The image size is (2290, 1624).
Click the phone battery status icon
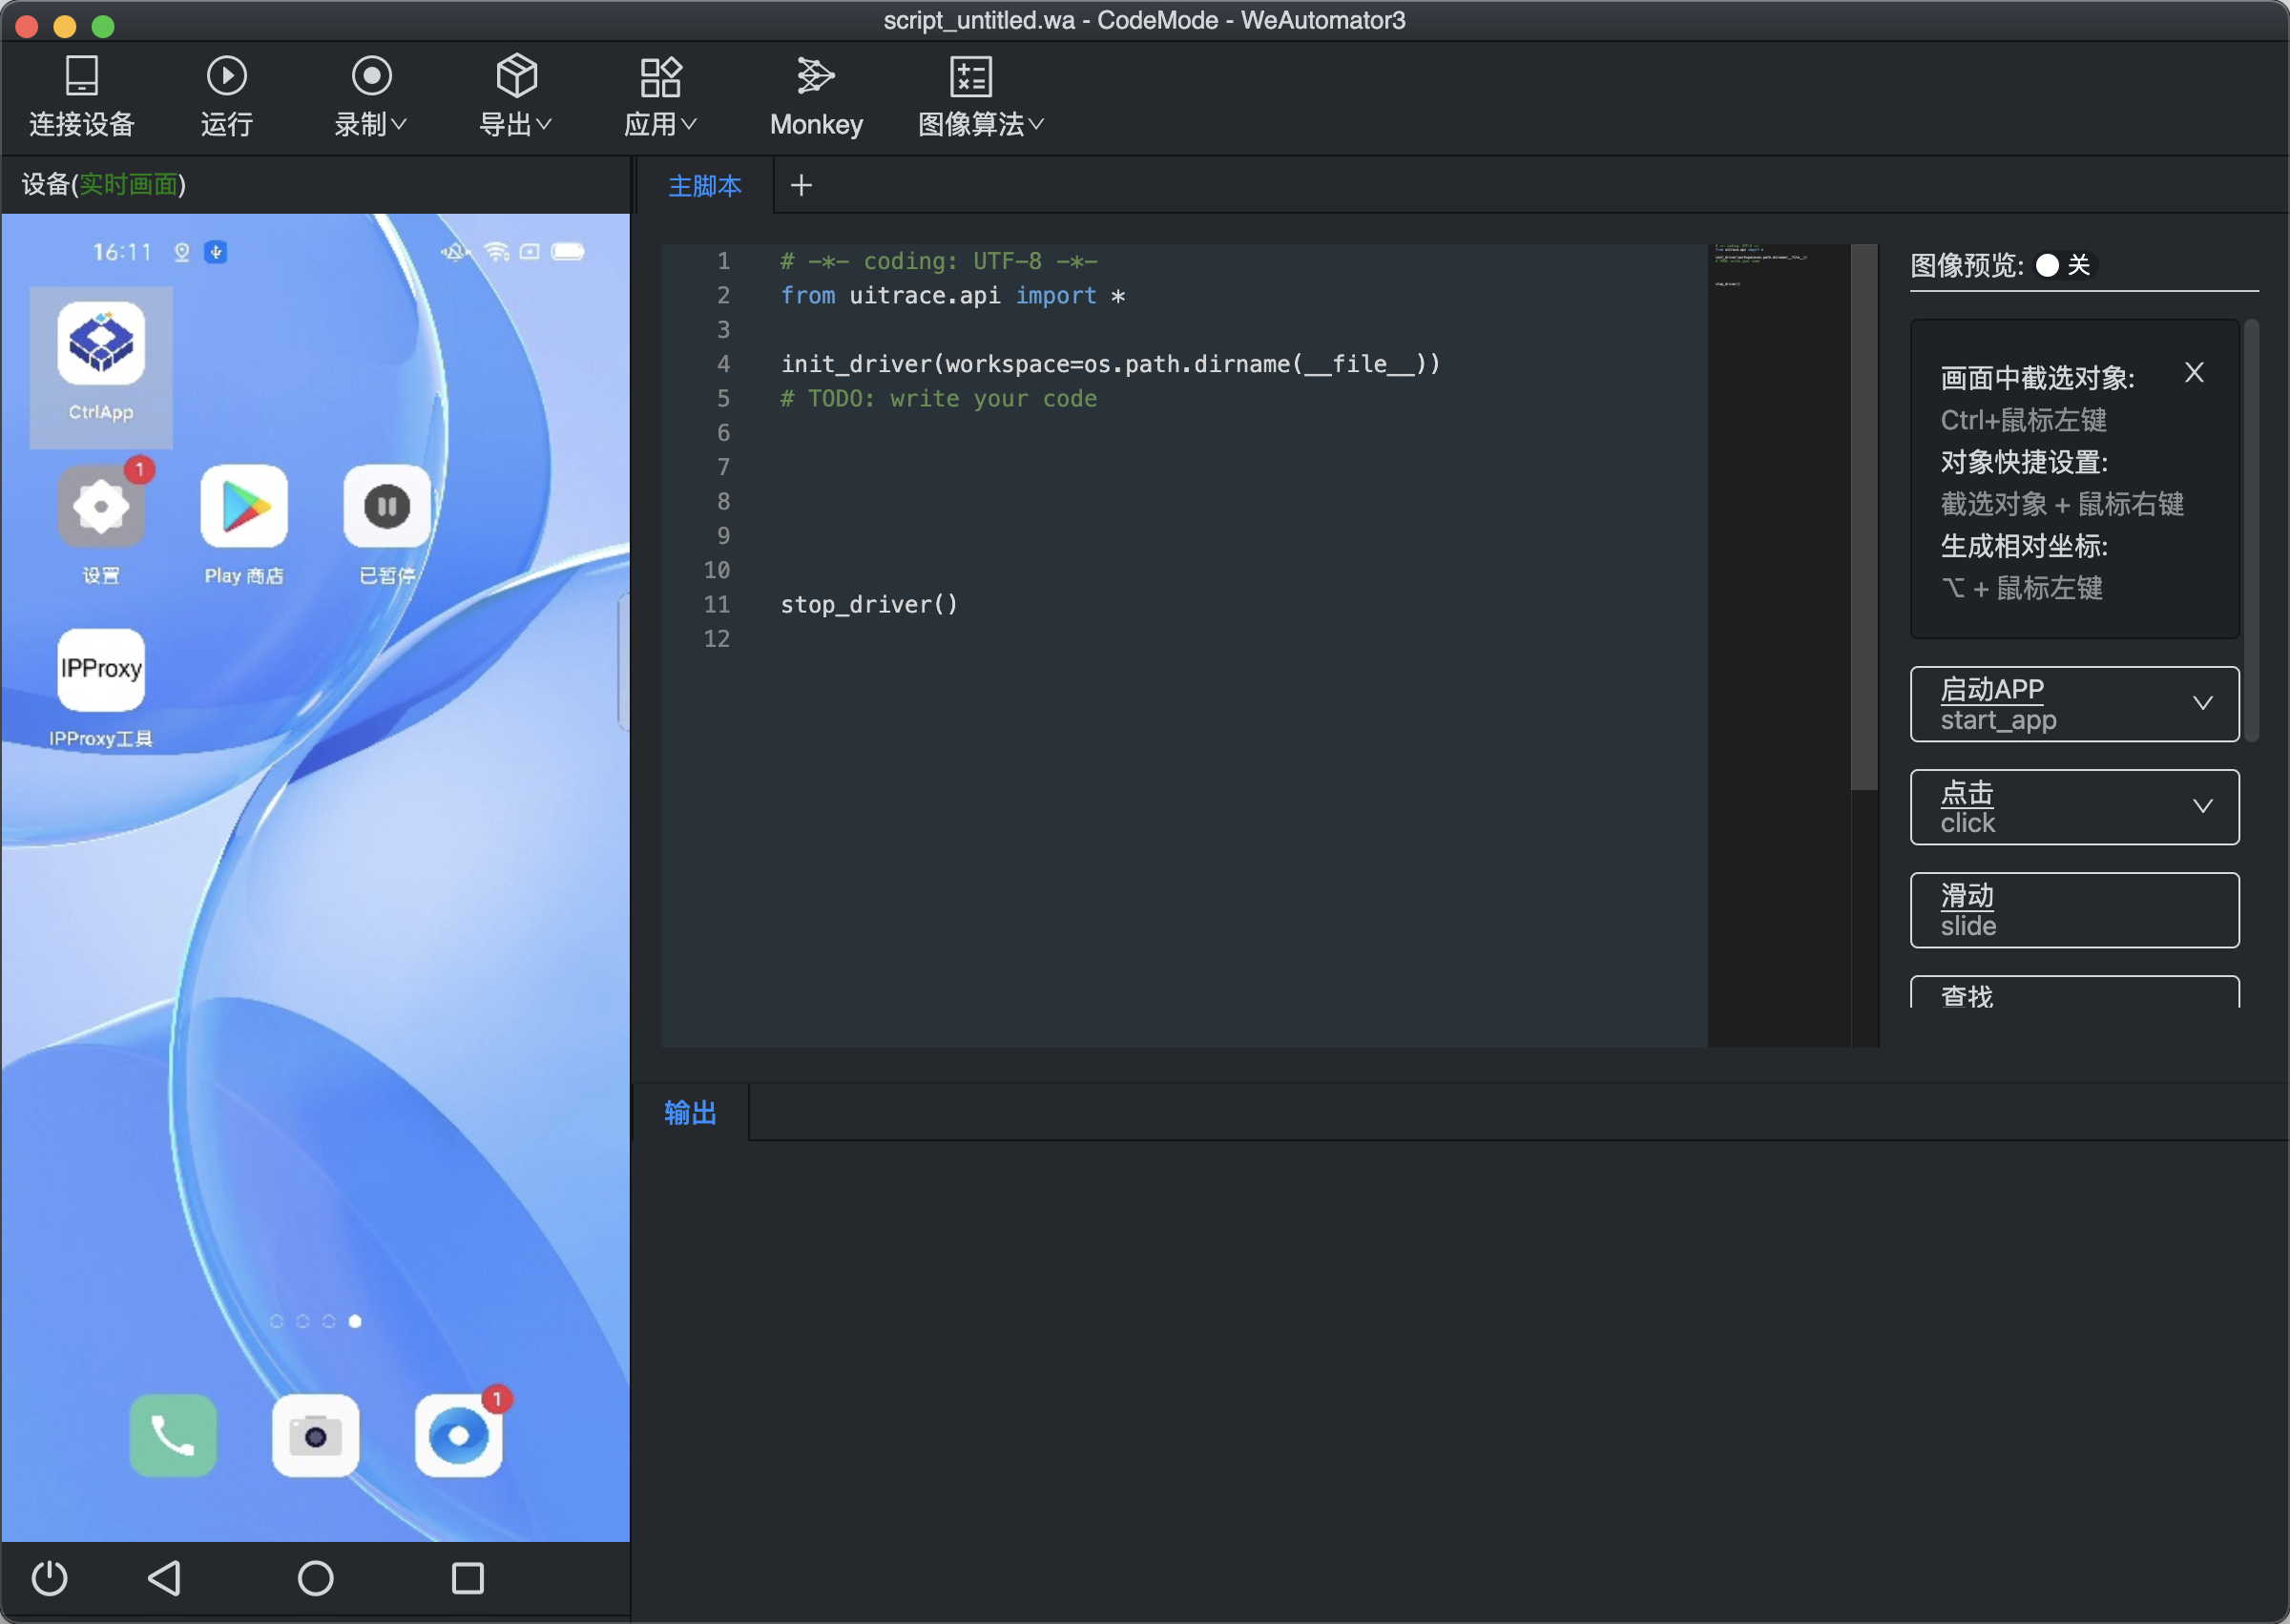(x=568, y=252)
